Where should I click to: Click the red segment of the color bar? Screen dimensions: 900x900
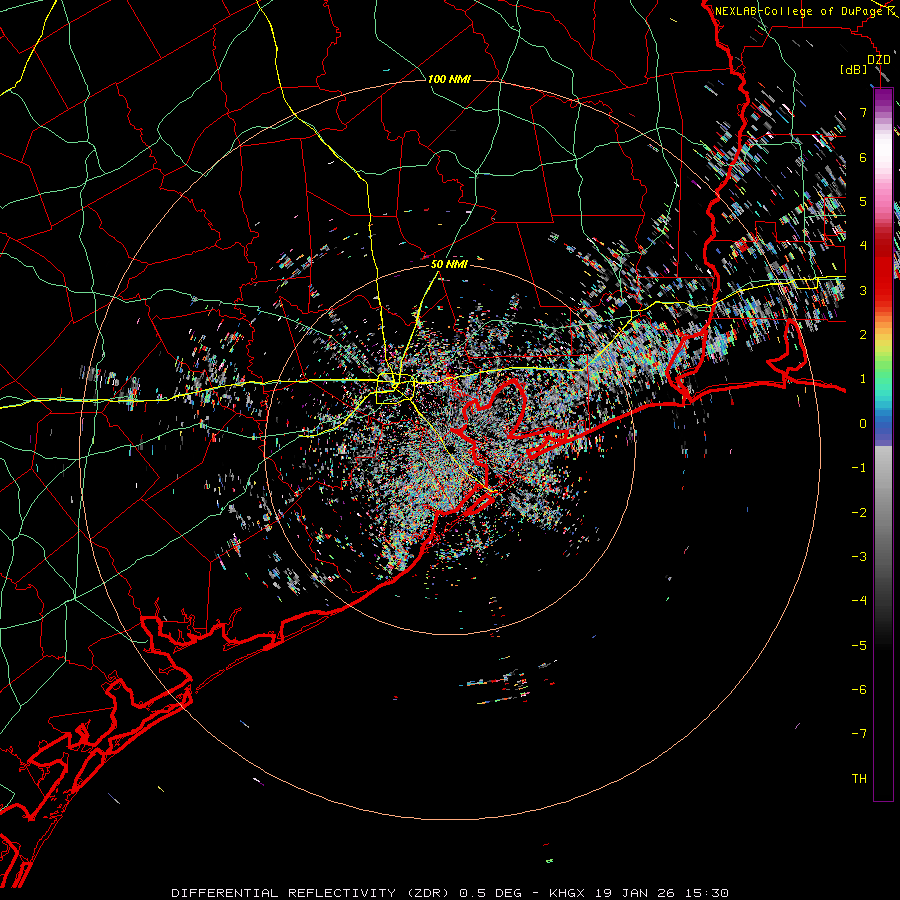click(x=883, y=270)
